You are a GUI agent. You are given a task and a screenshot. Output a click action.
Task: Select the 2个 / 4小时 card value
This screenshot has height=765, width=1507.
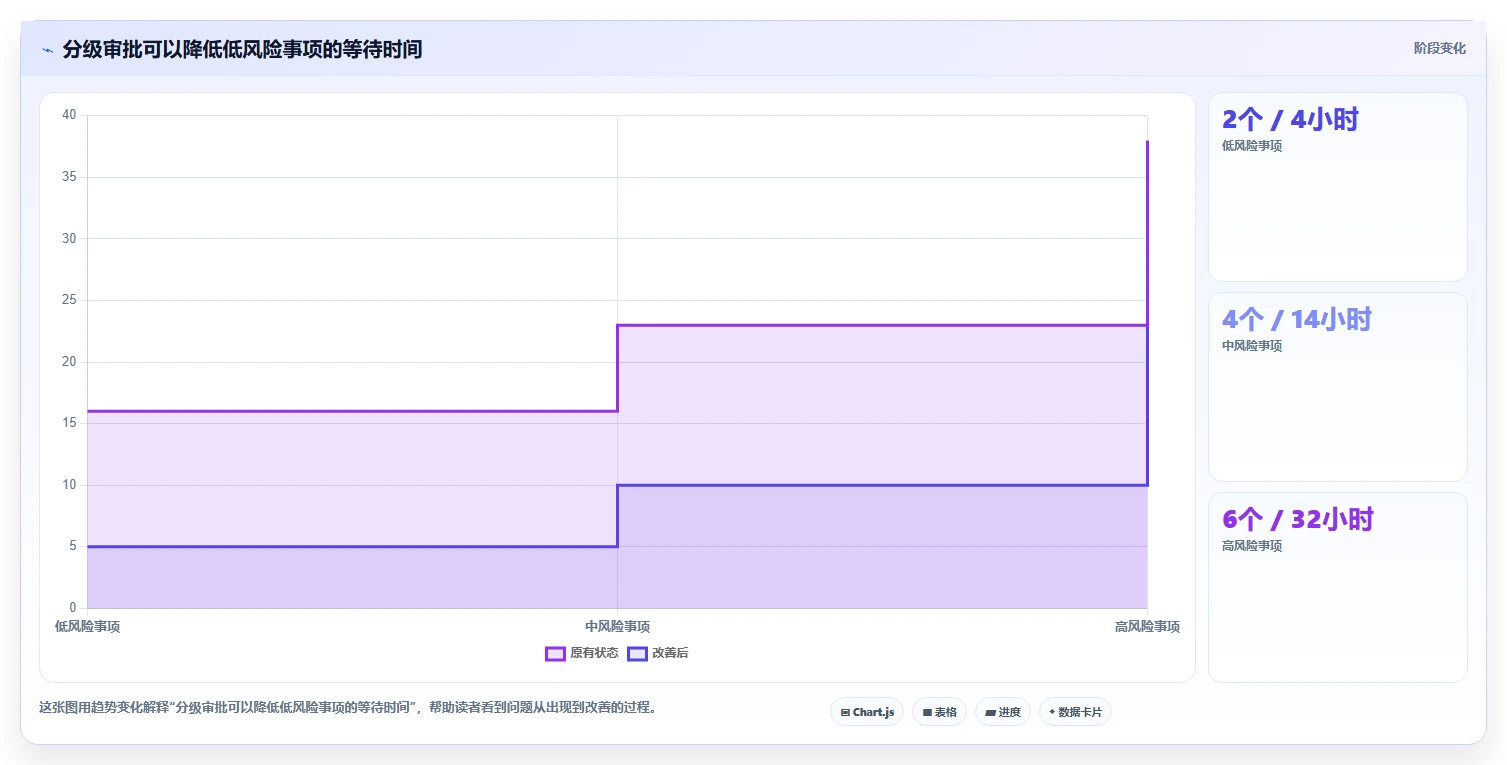coord(1290,120)
